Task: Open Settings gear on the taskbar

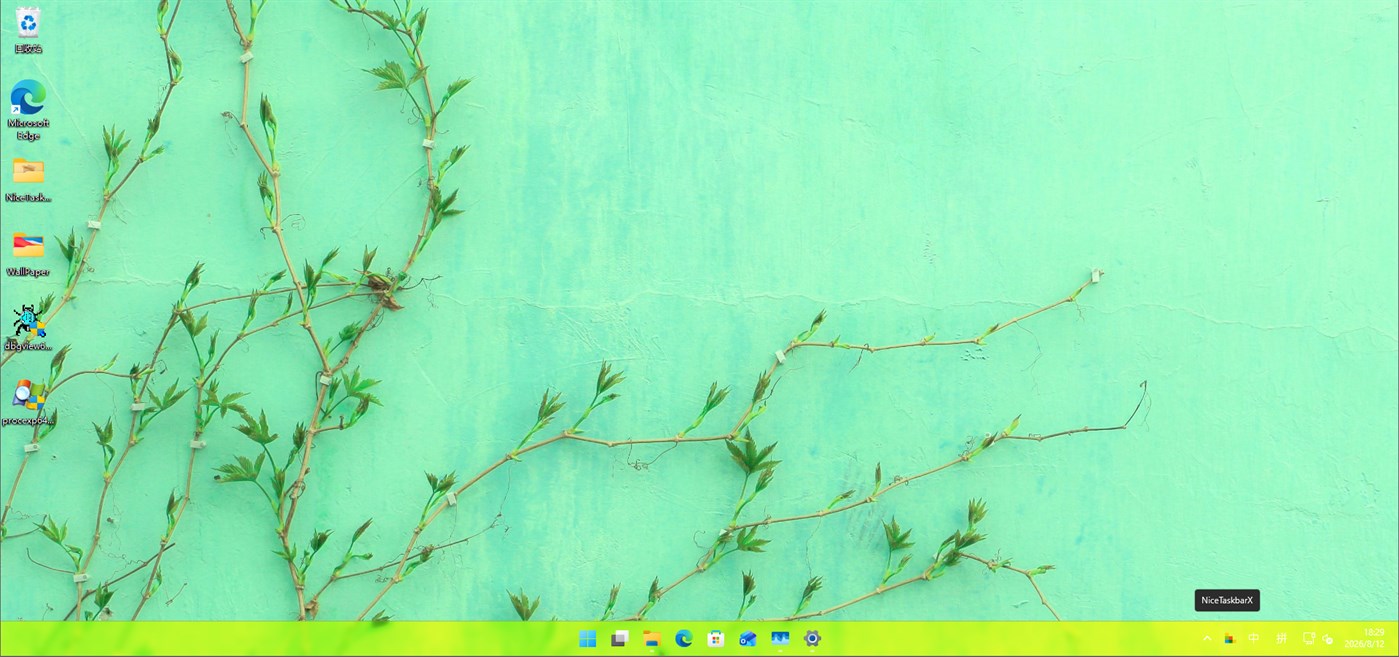Action: tap(812, 639)
